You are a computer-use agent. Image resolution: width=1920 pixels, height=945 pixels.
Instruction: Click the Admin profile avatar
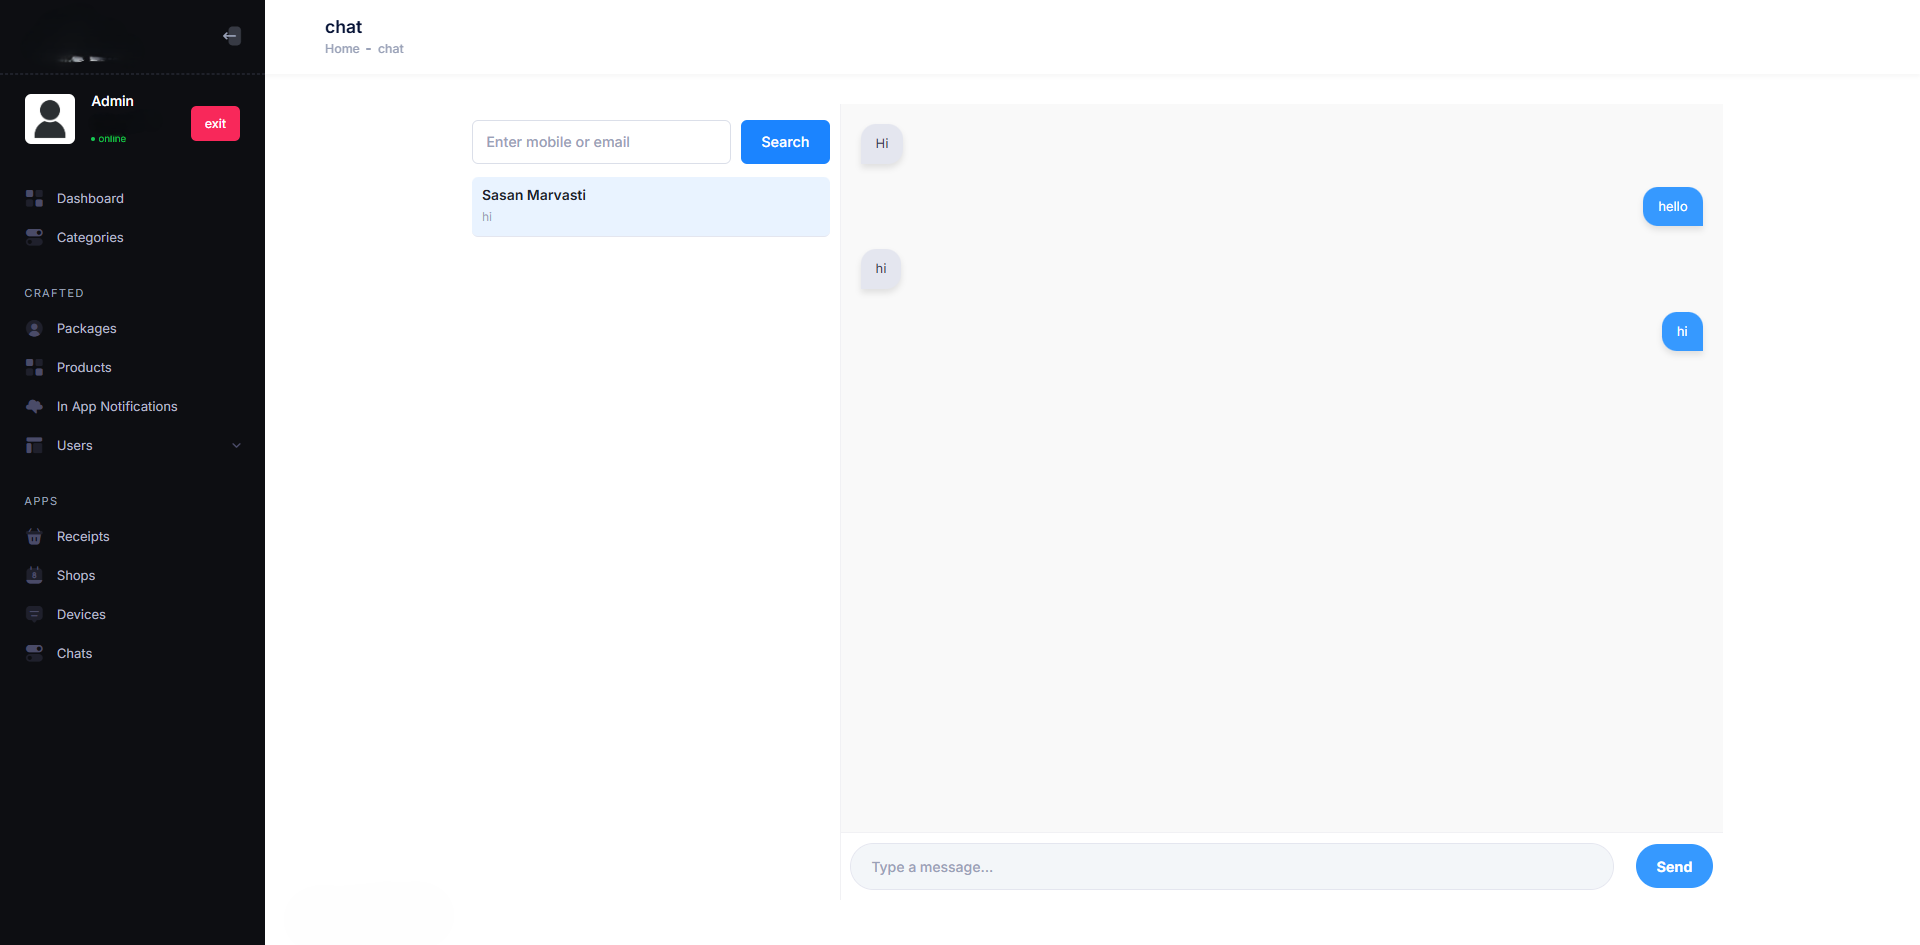(50, 119)
